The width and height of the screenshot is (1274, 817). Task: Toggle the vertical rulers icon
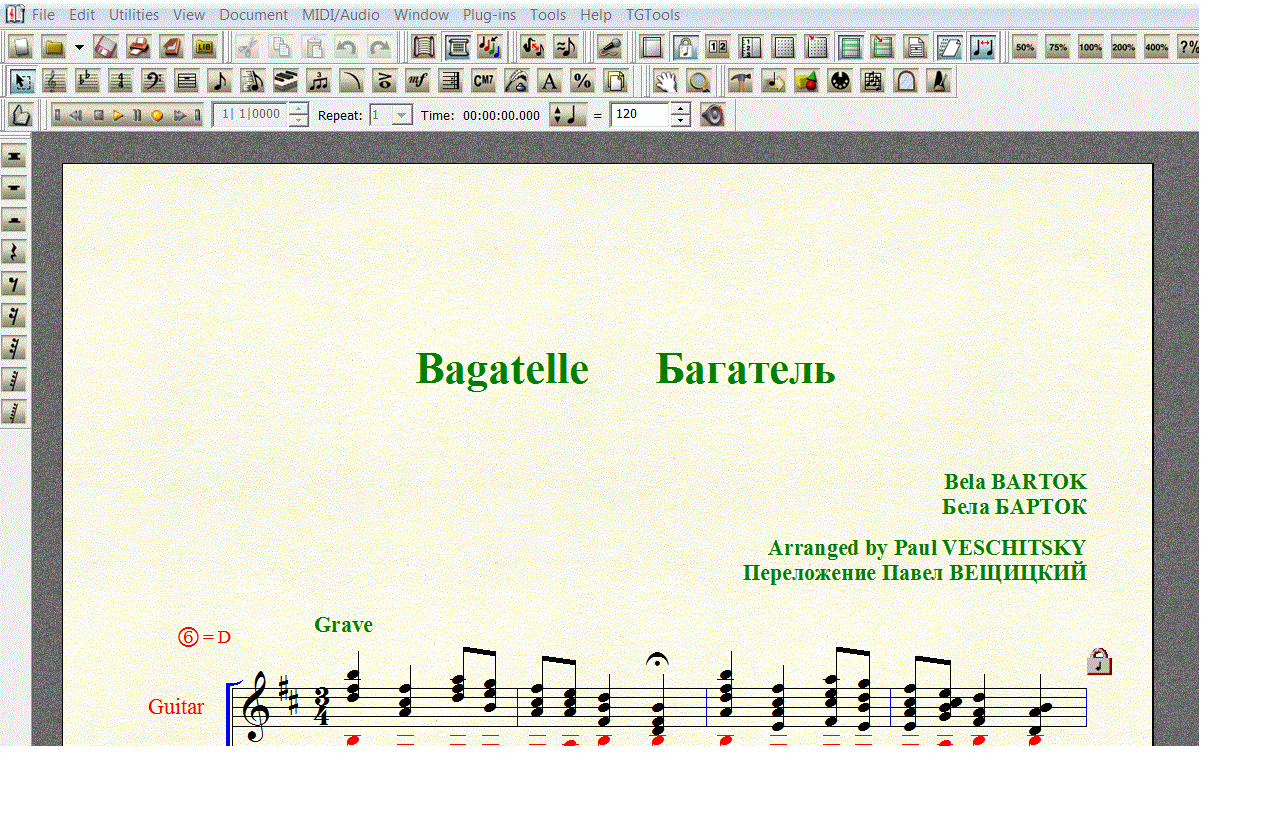tap(751, 47)
